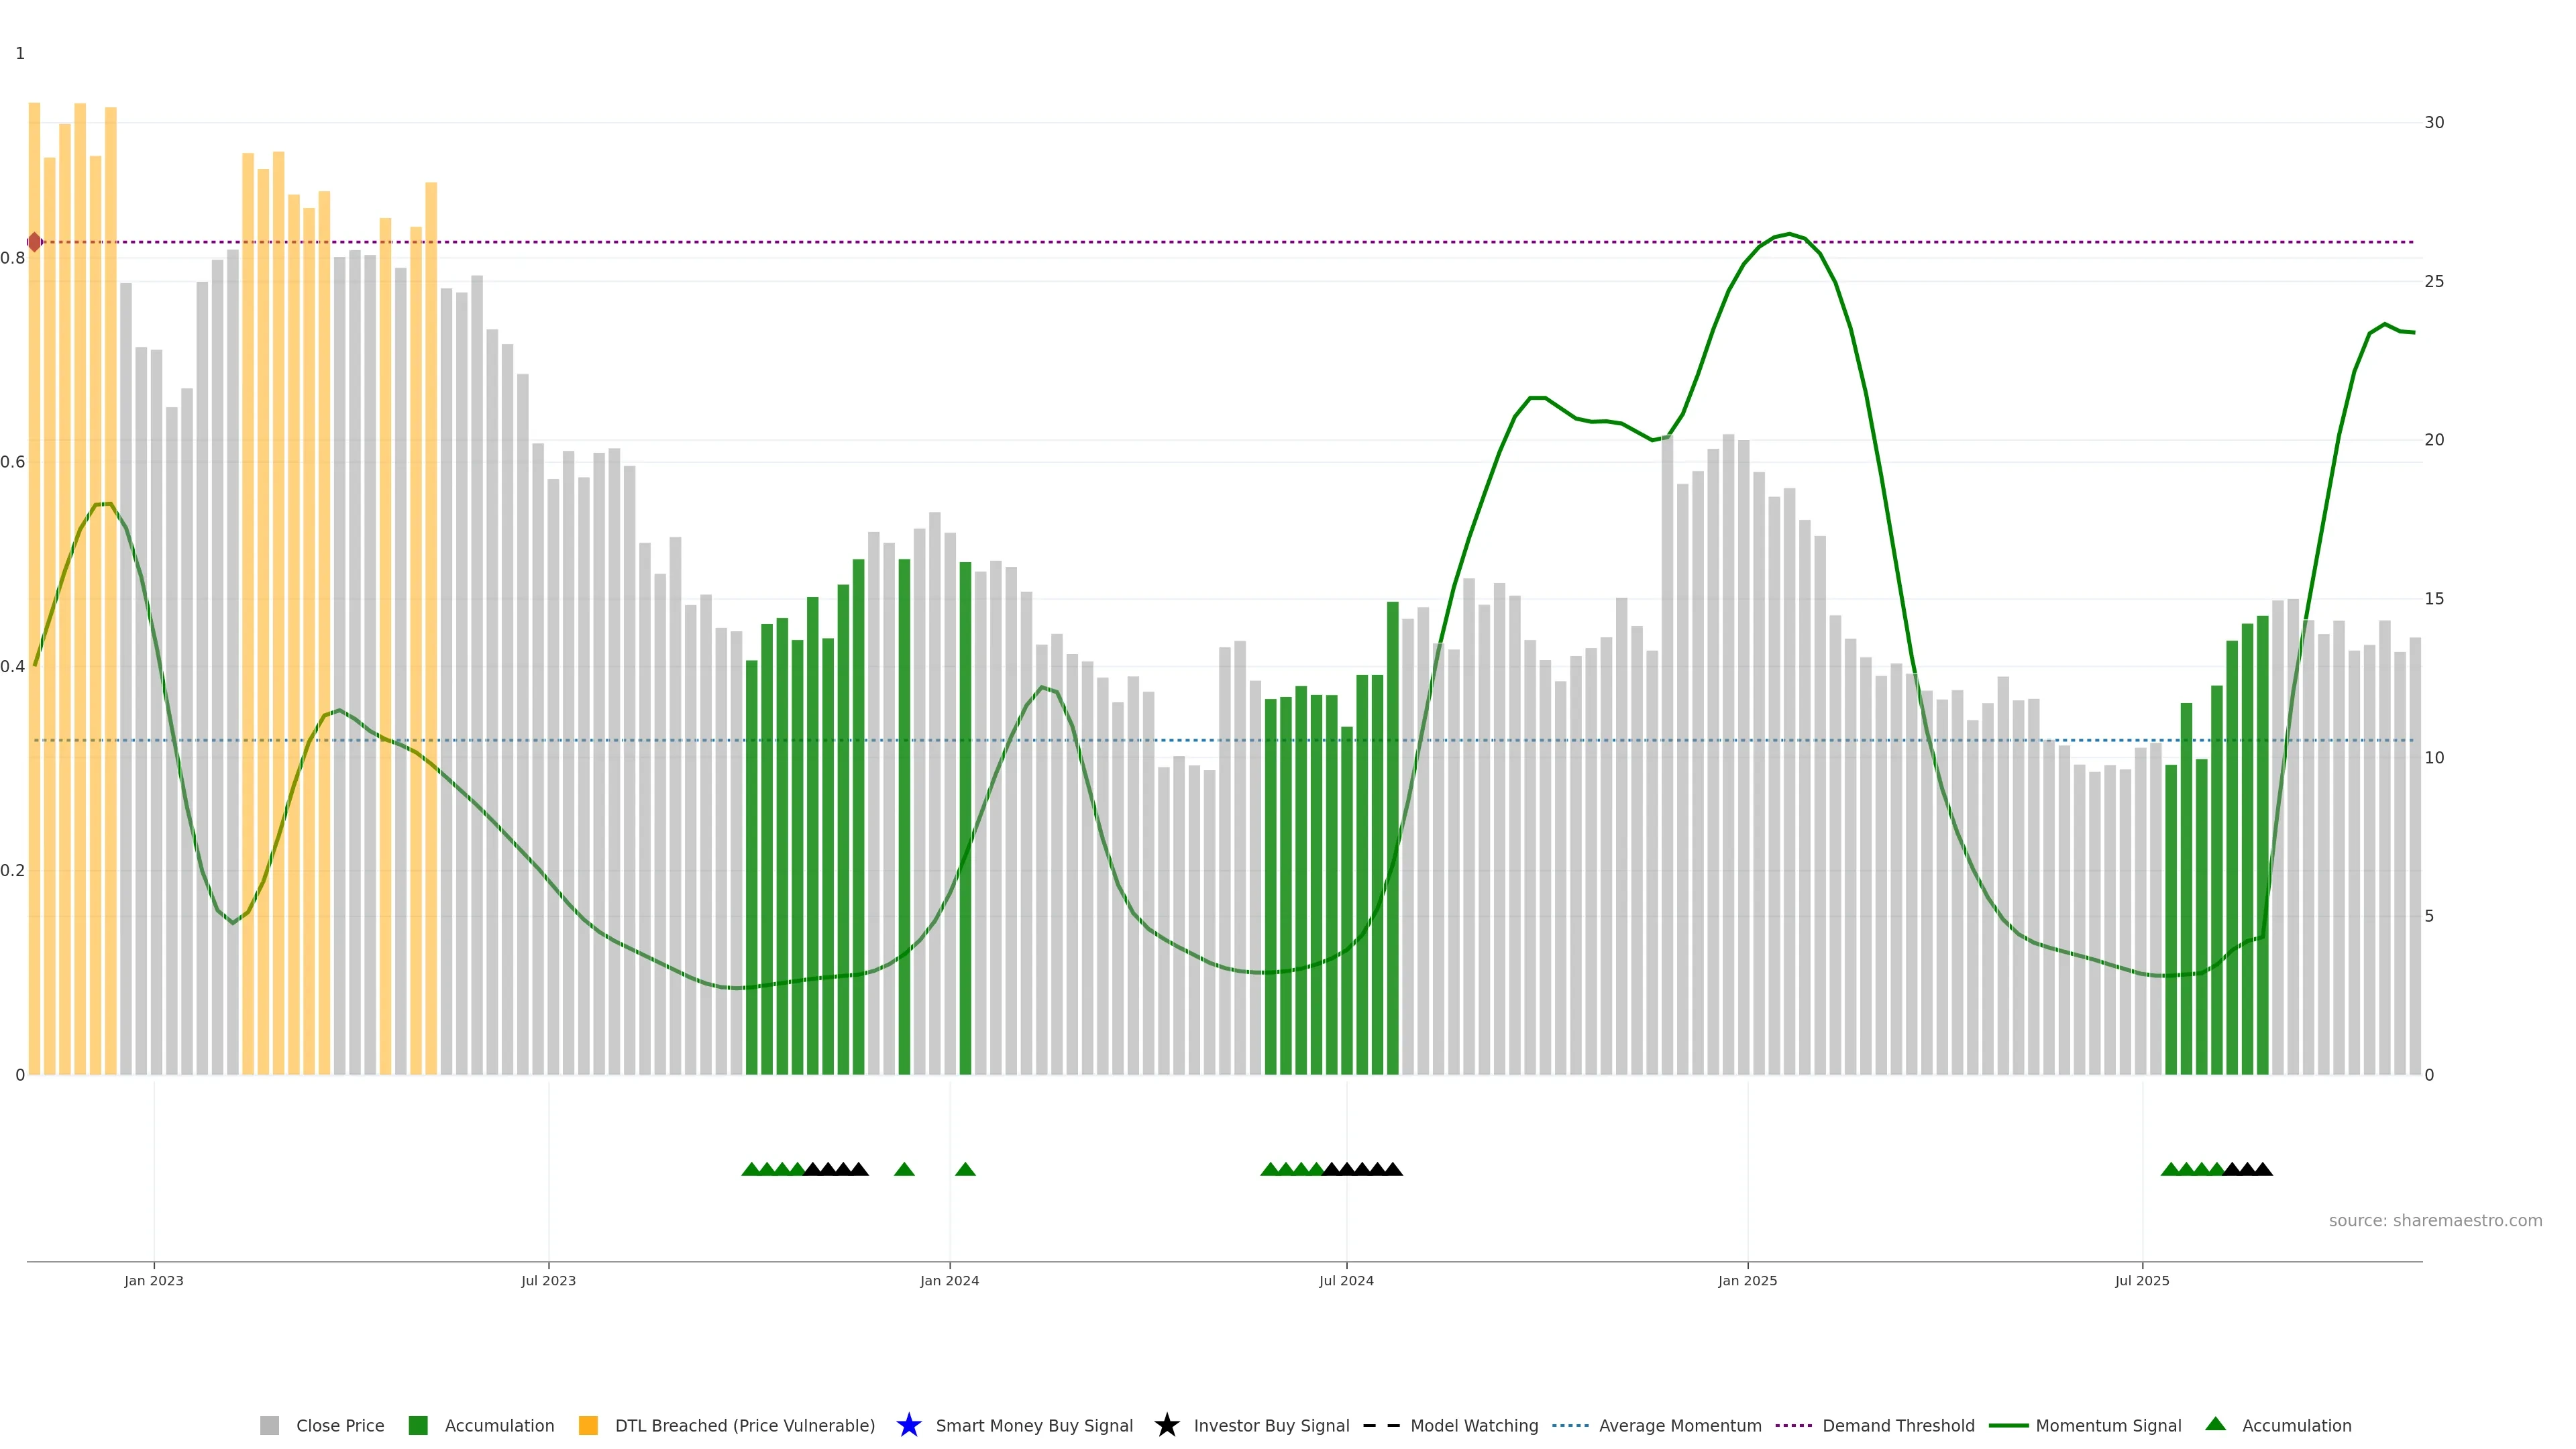This screenshot has height=1449, width=2576.
Task: Click the Jul 2023 axis label
Action: 548,1280
